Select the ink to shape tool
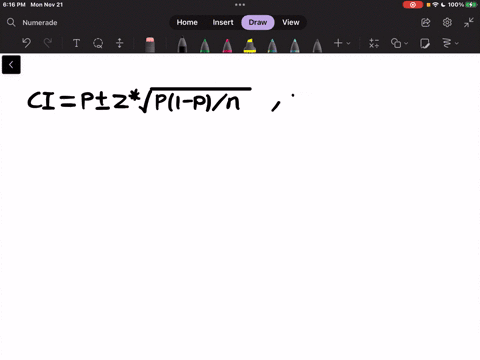This screenshot has height=360, width=480. [x=396, y=43]
